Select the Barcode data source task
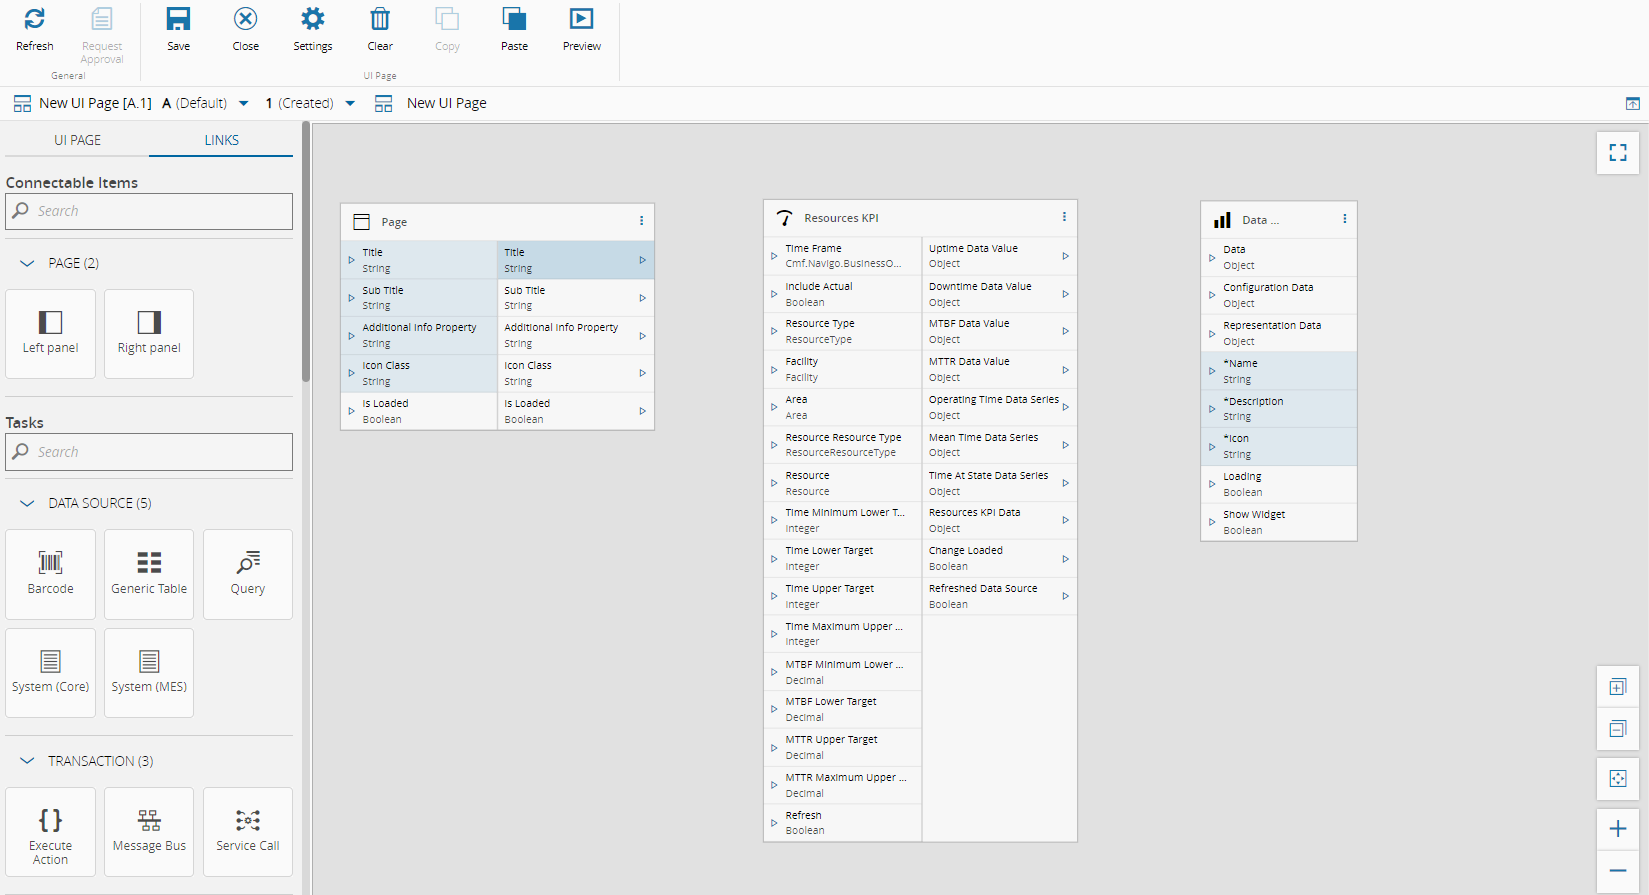Image resolution: width=1649 pixels, height=895 pixels. [50, 573]
